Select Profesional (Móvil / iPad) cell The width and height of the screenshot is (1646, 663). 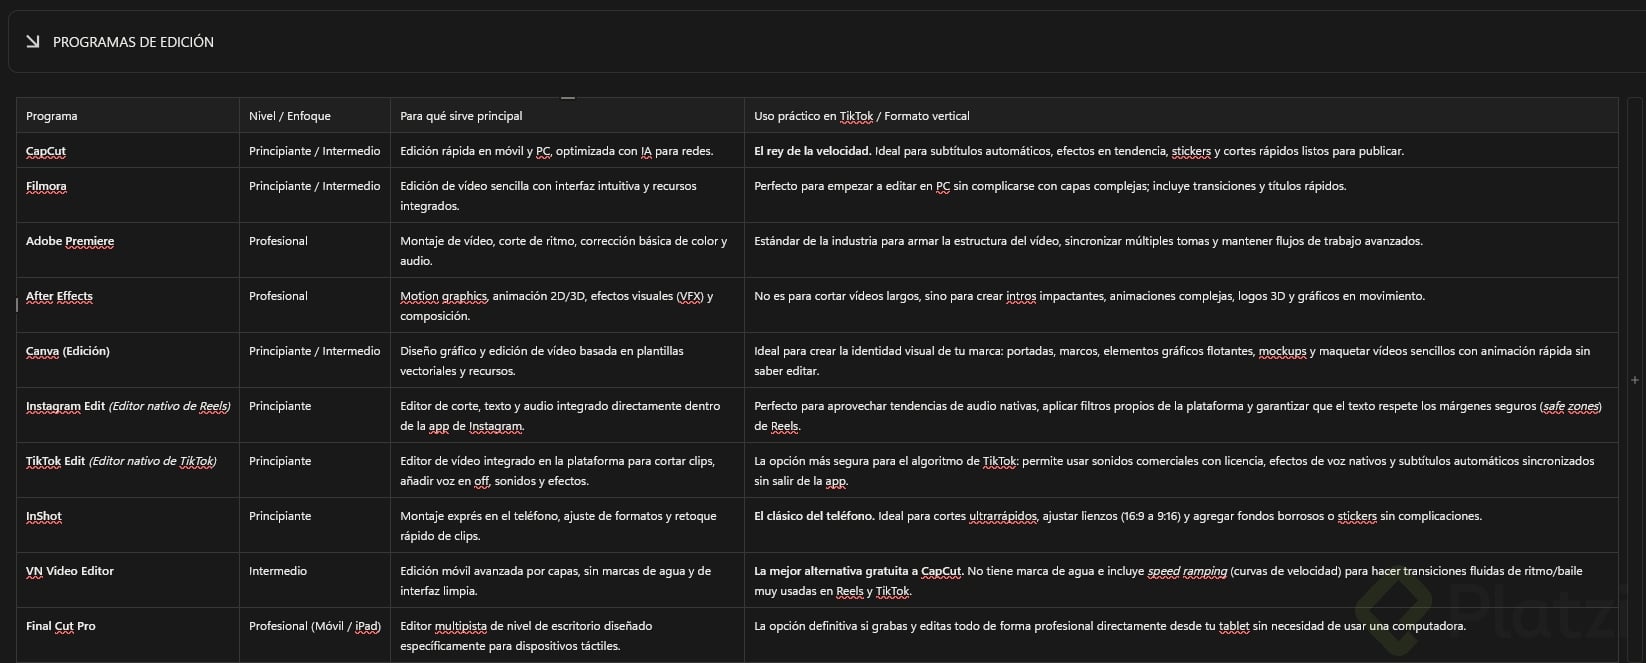[x=315, y=635]
